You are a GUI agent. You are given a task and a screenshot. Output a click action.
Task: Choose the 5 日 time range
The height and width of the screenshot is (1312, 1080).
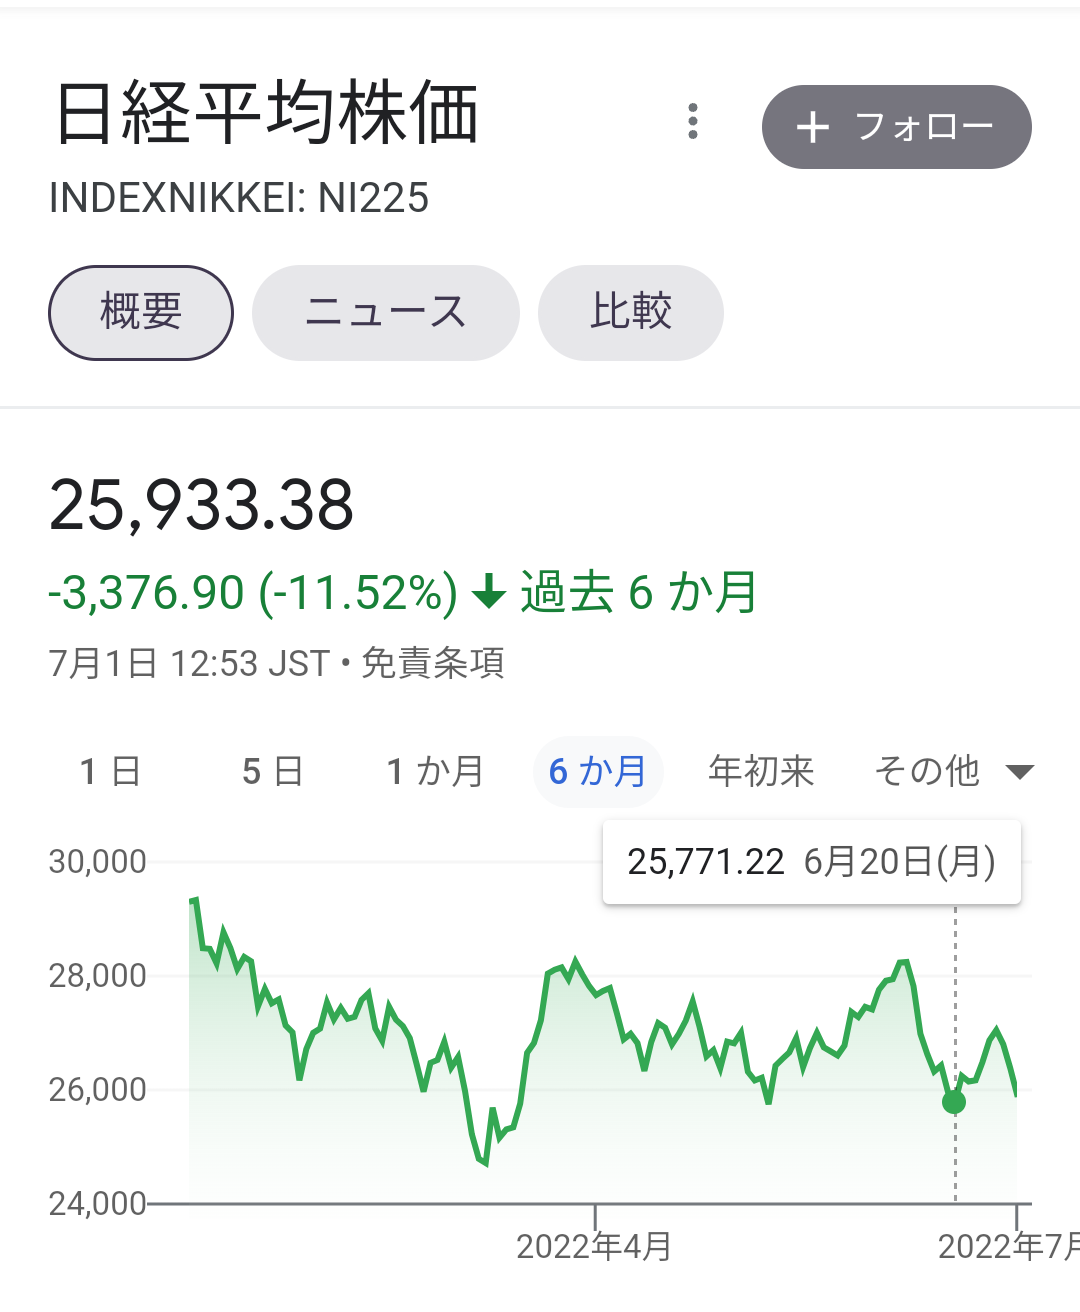(272, 772)
